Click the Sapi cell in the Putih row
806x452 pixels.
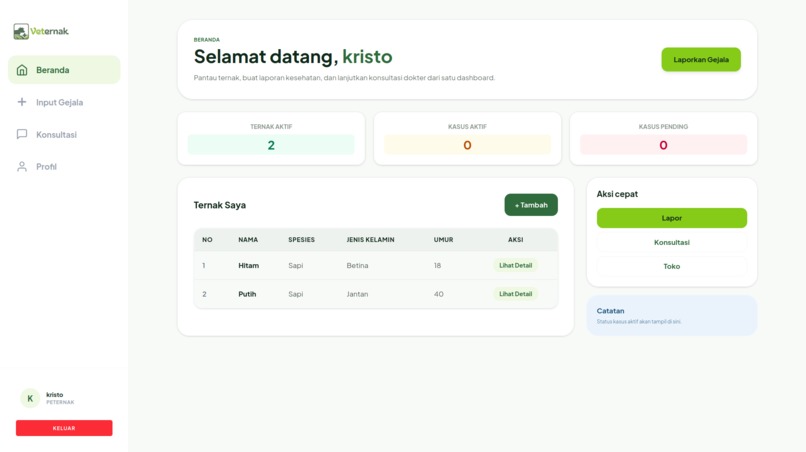pyautogui.click(x=296, y=294)
